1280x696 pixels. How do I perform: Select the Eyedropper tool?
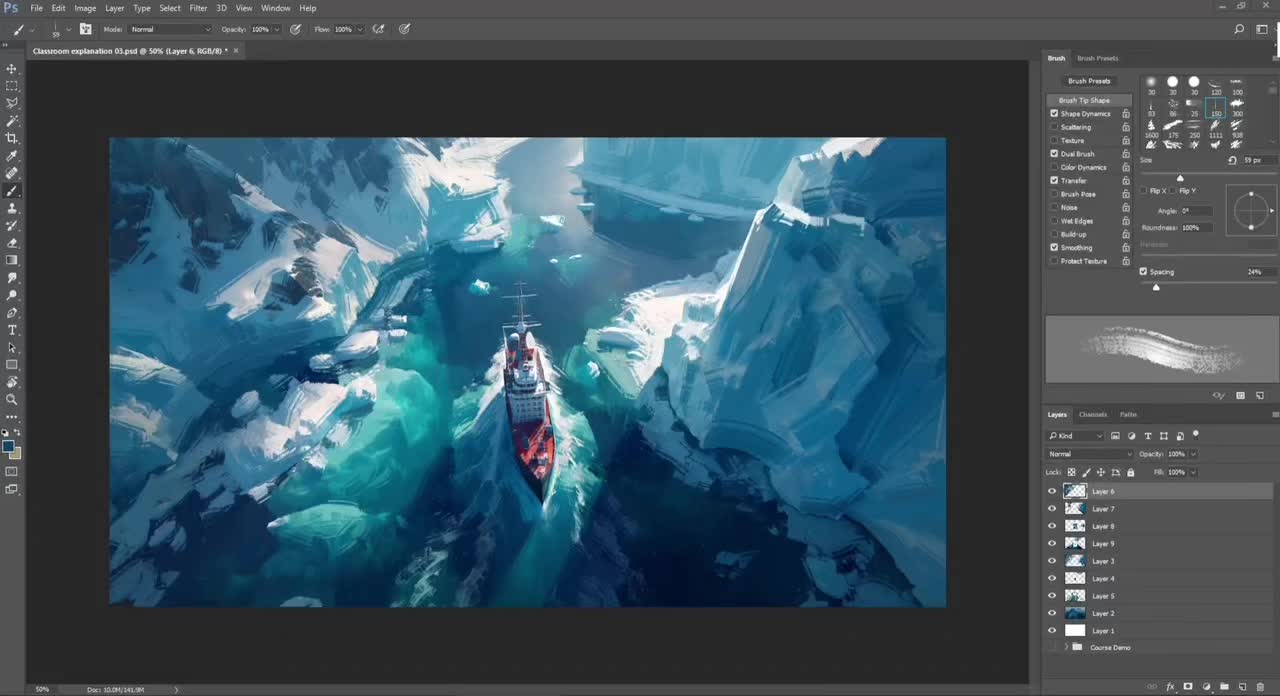(x=12, y=156)
